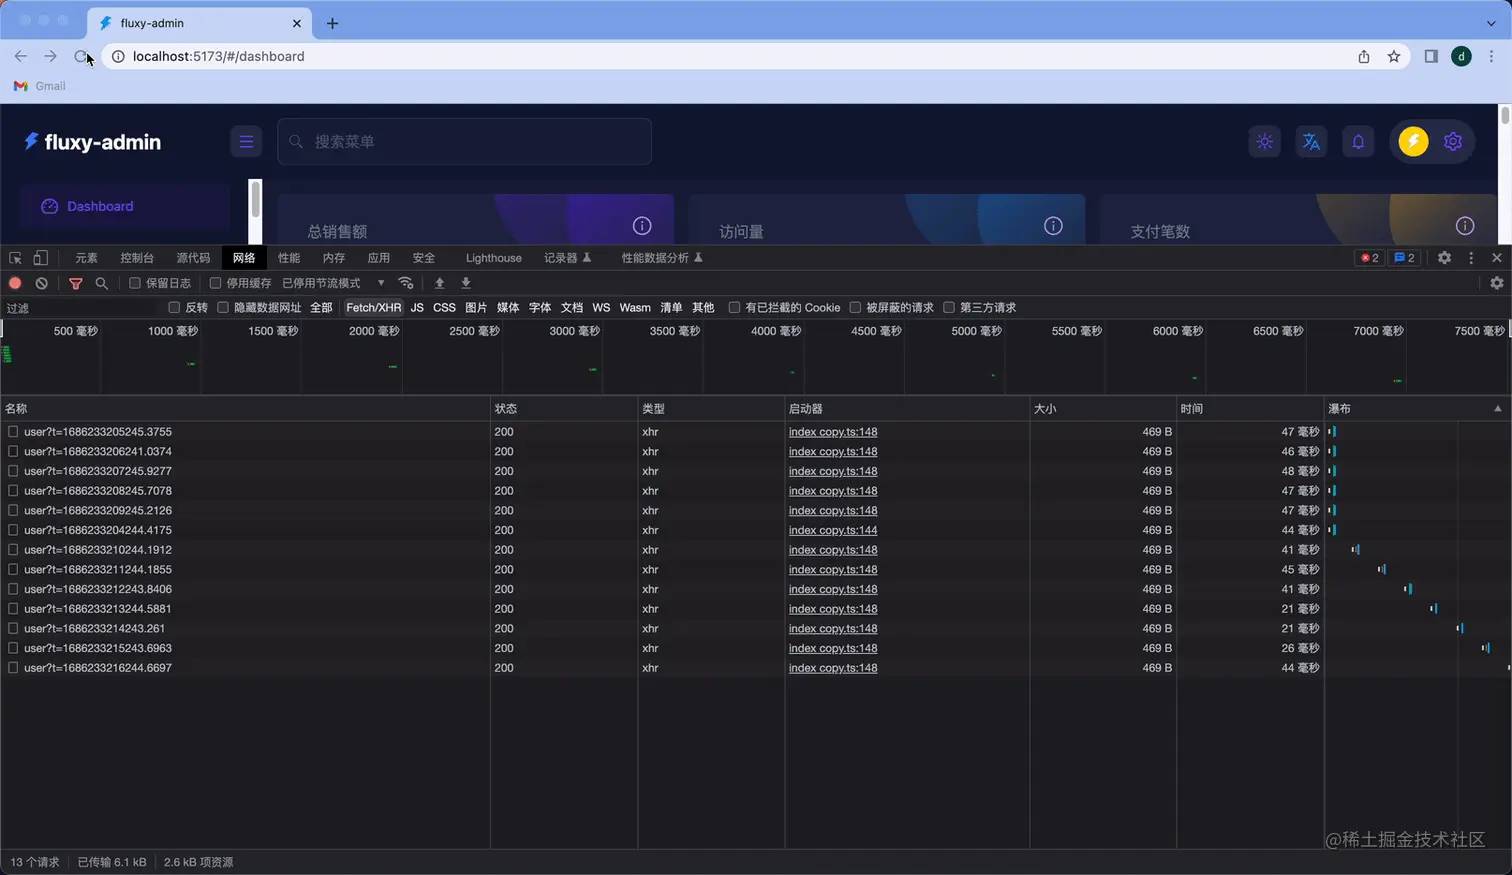Click the page reload button
1512x875 pixels.
coord(81,56)
